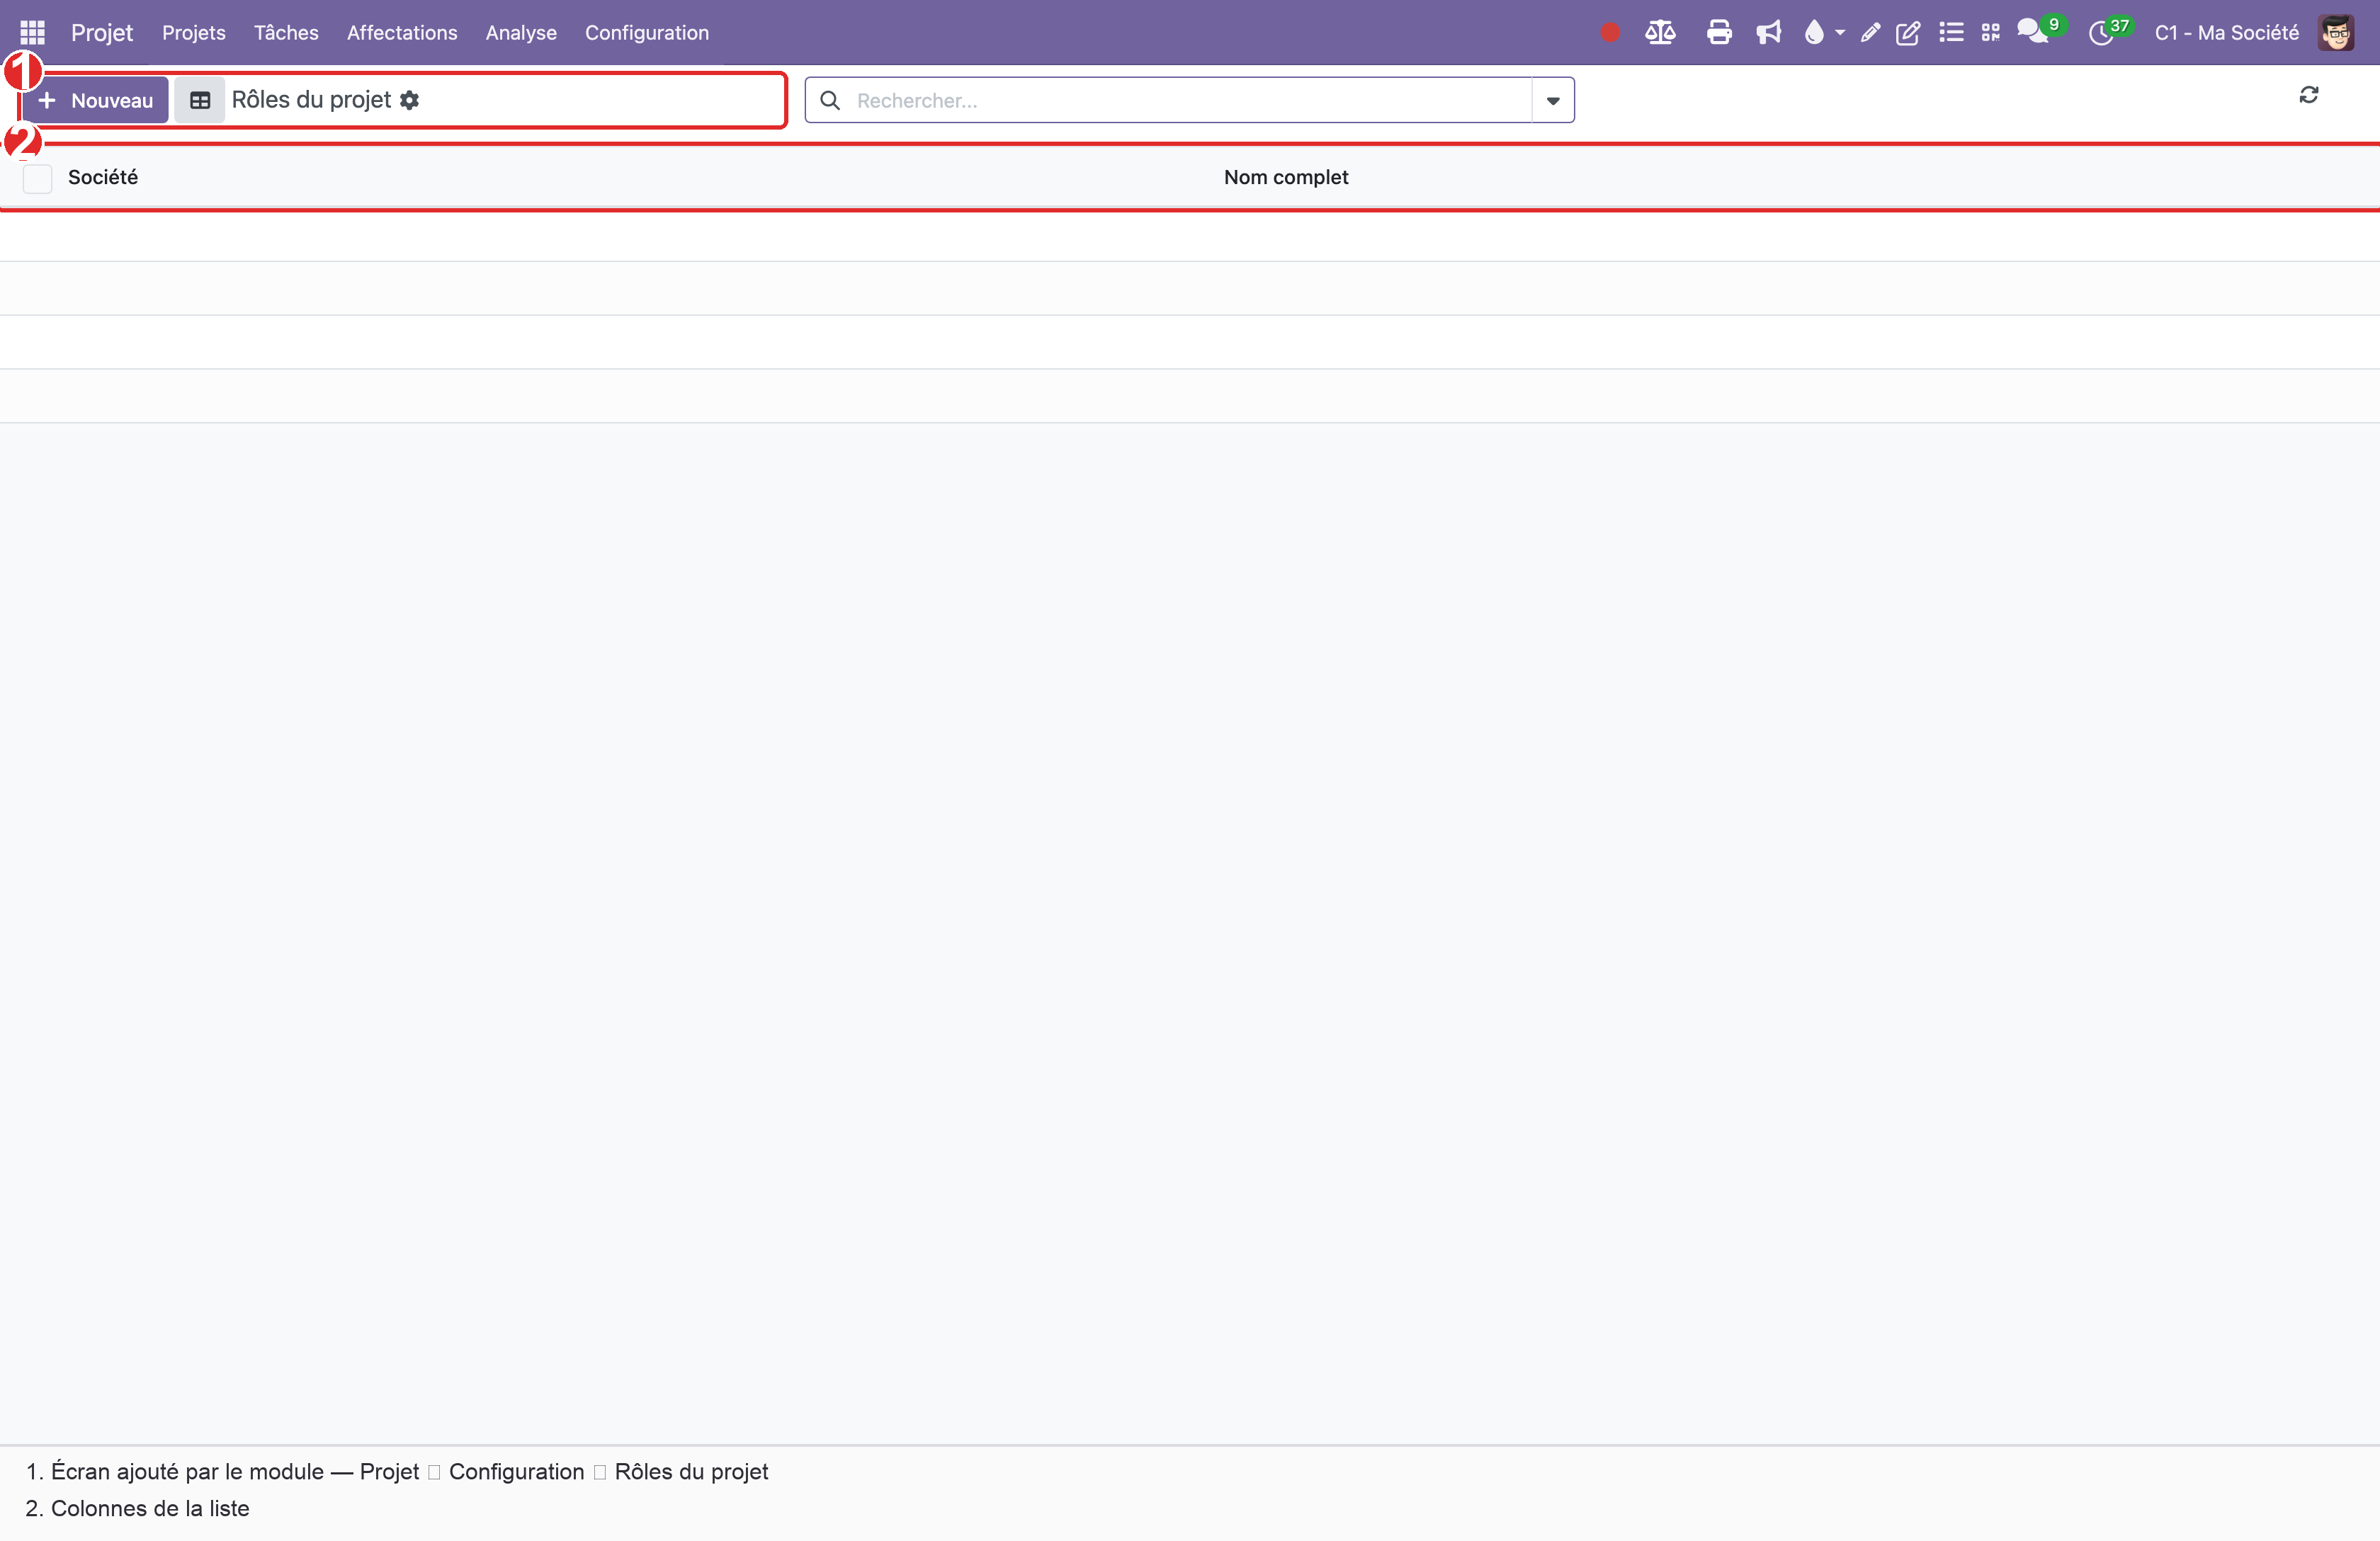Expand the search options dropdown arrow
Image resolution: width=2380 pixels, height=1541 pixels.
[1553, 100]
